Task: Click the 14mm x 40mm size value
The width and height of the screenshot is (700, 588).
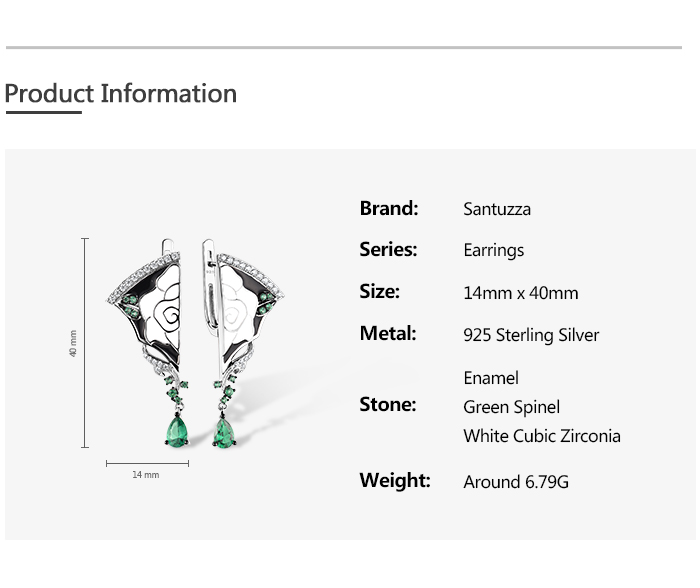Action: pyautogui.click(x=521, y=293)
